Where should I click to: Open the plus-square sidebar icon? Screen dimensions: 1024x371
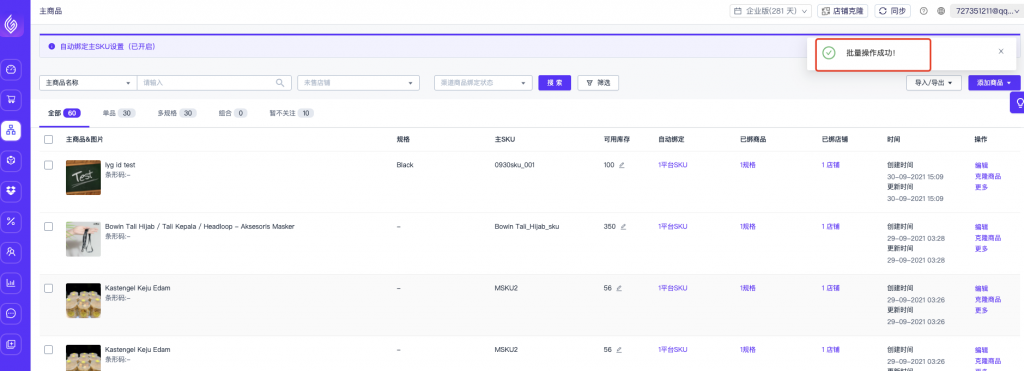tap(10, 344)
